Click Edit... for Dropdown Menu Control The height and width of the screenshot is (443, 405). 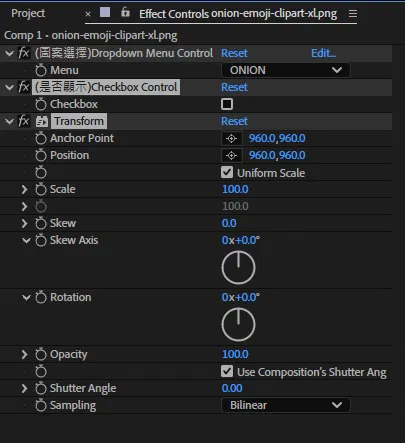(x=323, y=53)
